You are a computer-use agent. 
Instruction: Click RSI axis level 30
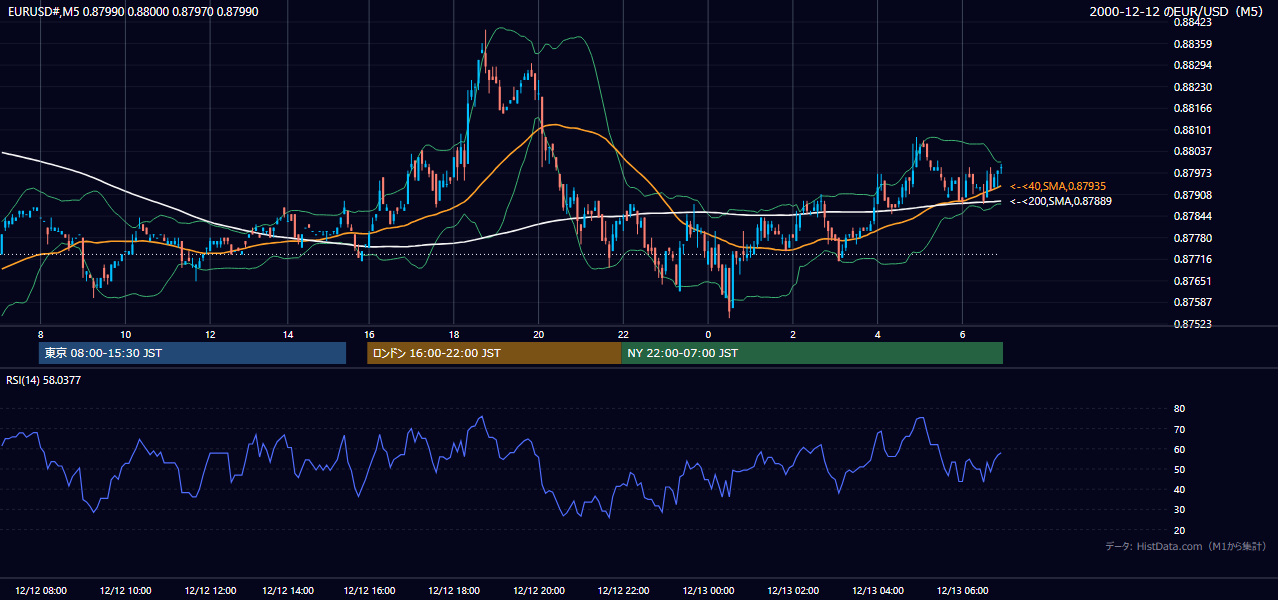(1179, 510)
